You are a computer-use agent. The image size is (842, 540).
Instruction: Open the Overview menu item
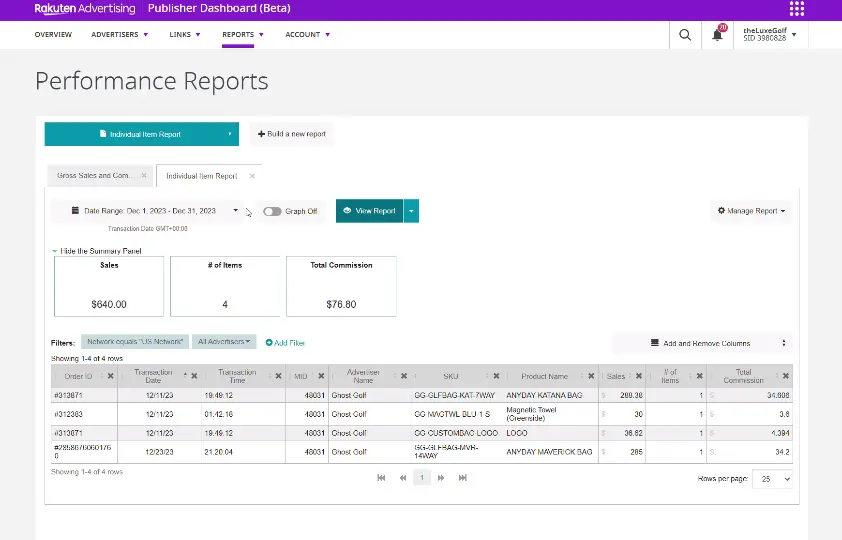(x=53, y=34)
